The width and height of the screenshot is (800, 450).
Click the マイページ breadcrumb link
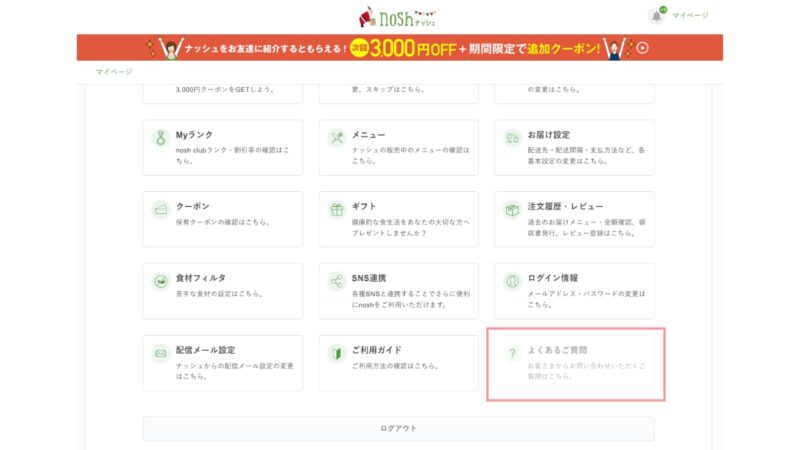pos(114,71)
